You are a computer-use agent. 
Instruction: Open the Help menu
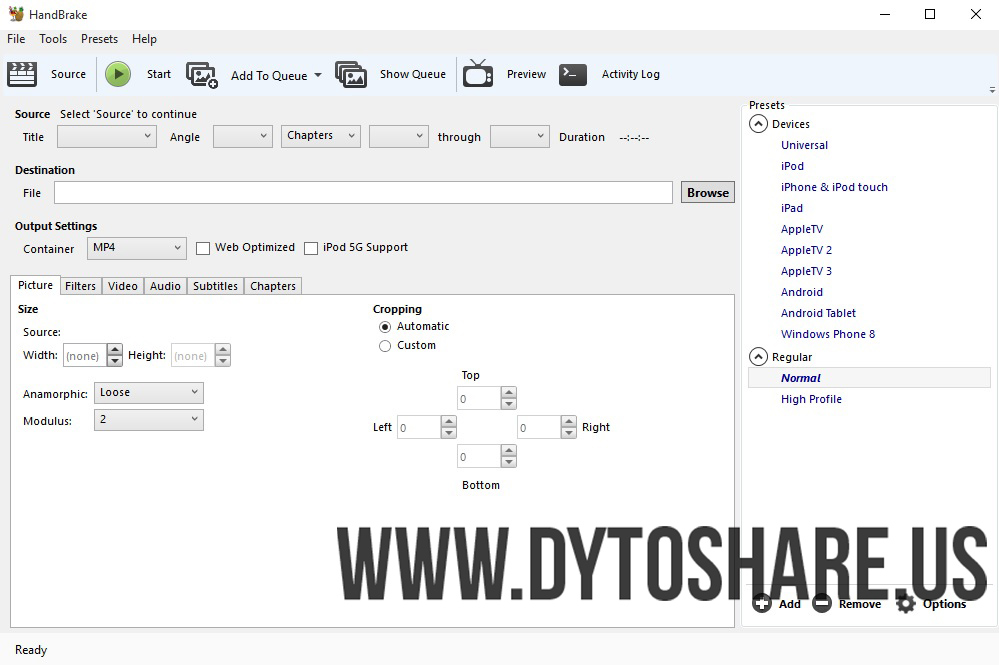[x=144, y=39]
